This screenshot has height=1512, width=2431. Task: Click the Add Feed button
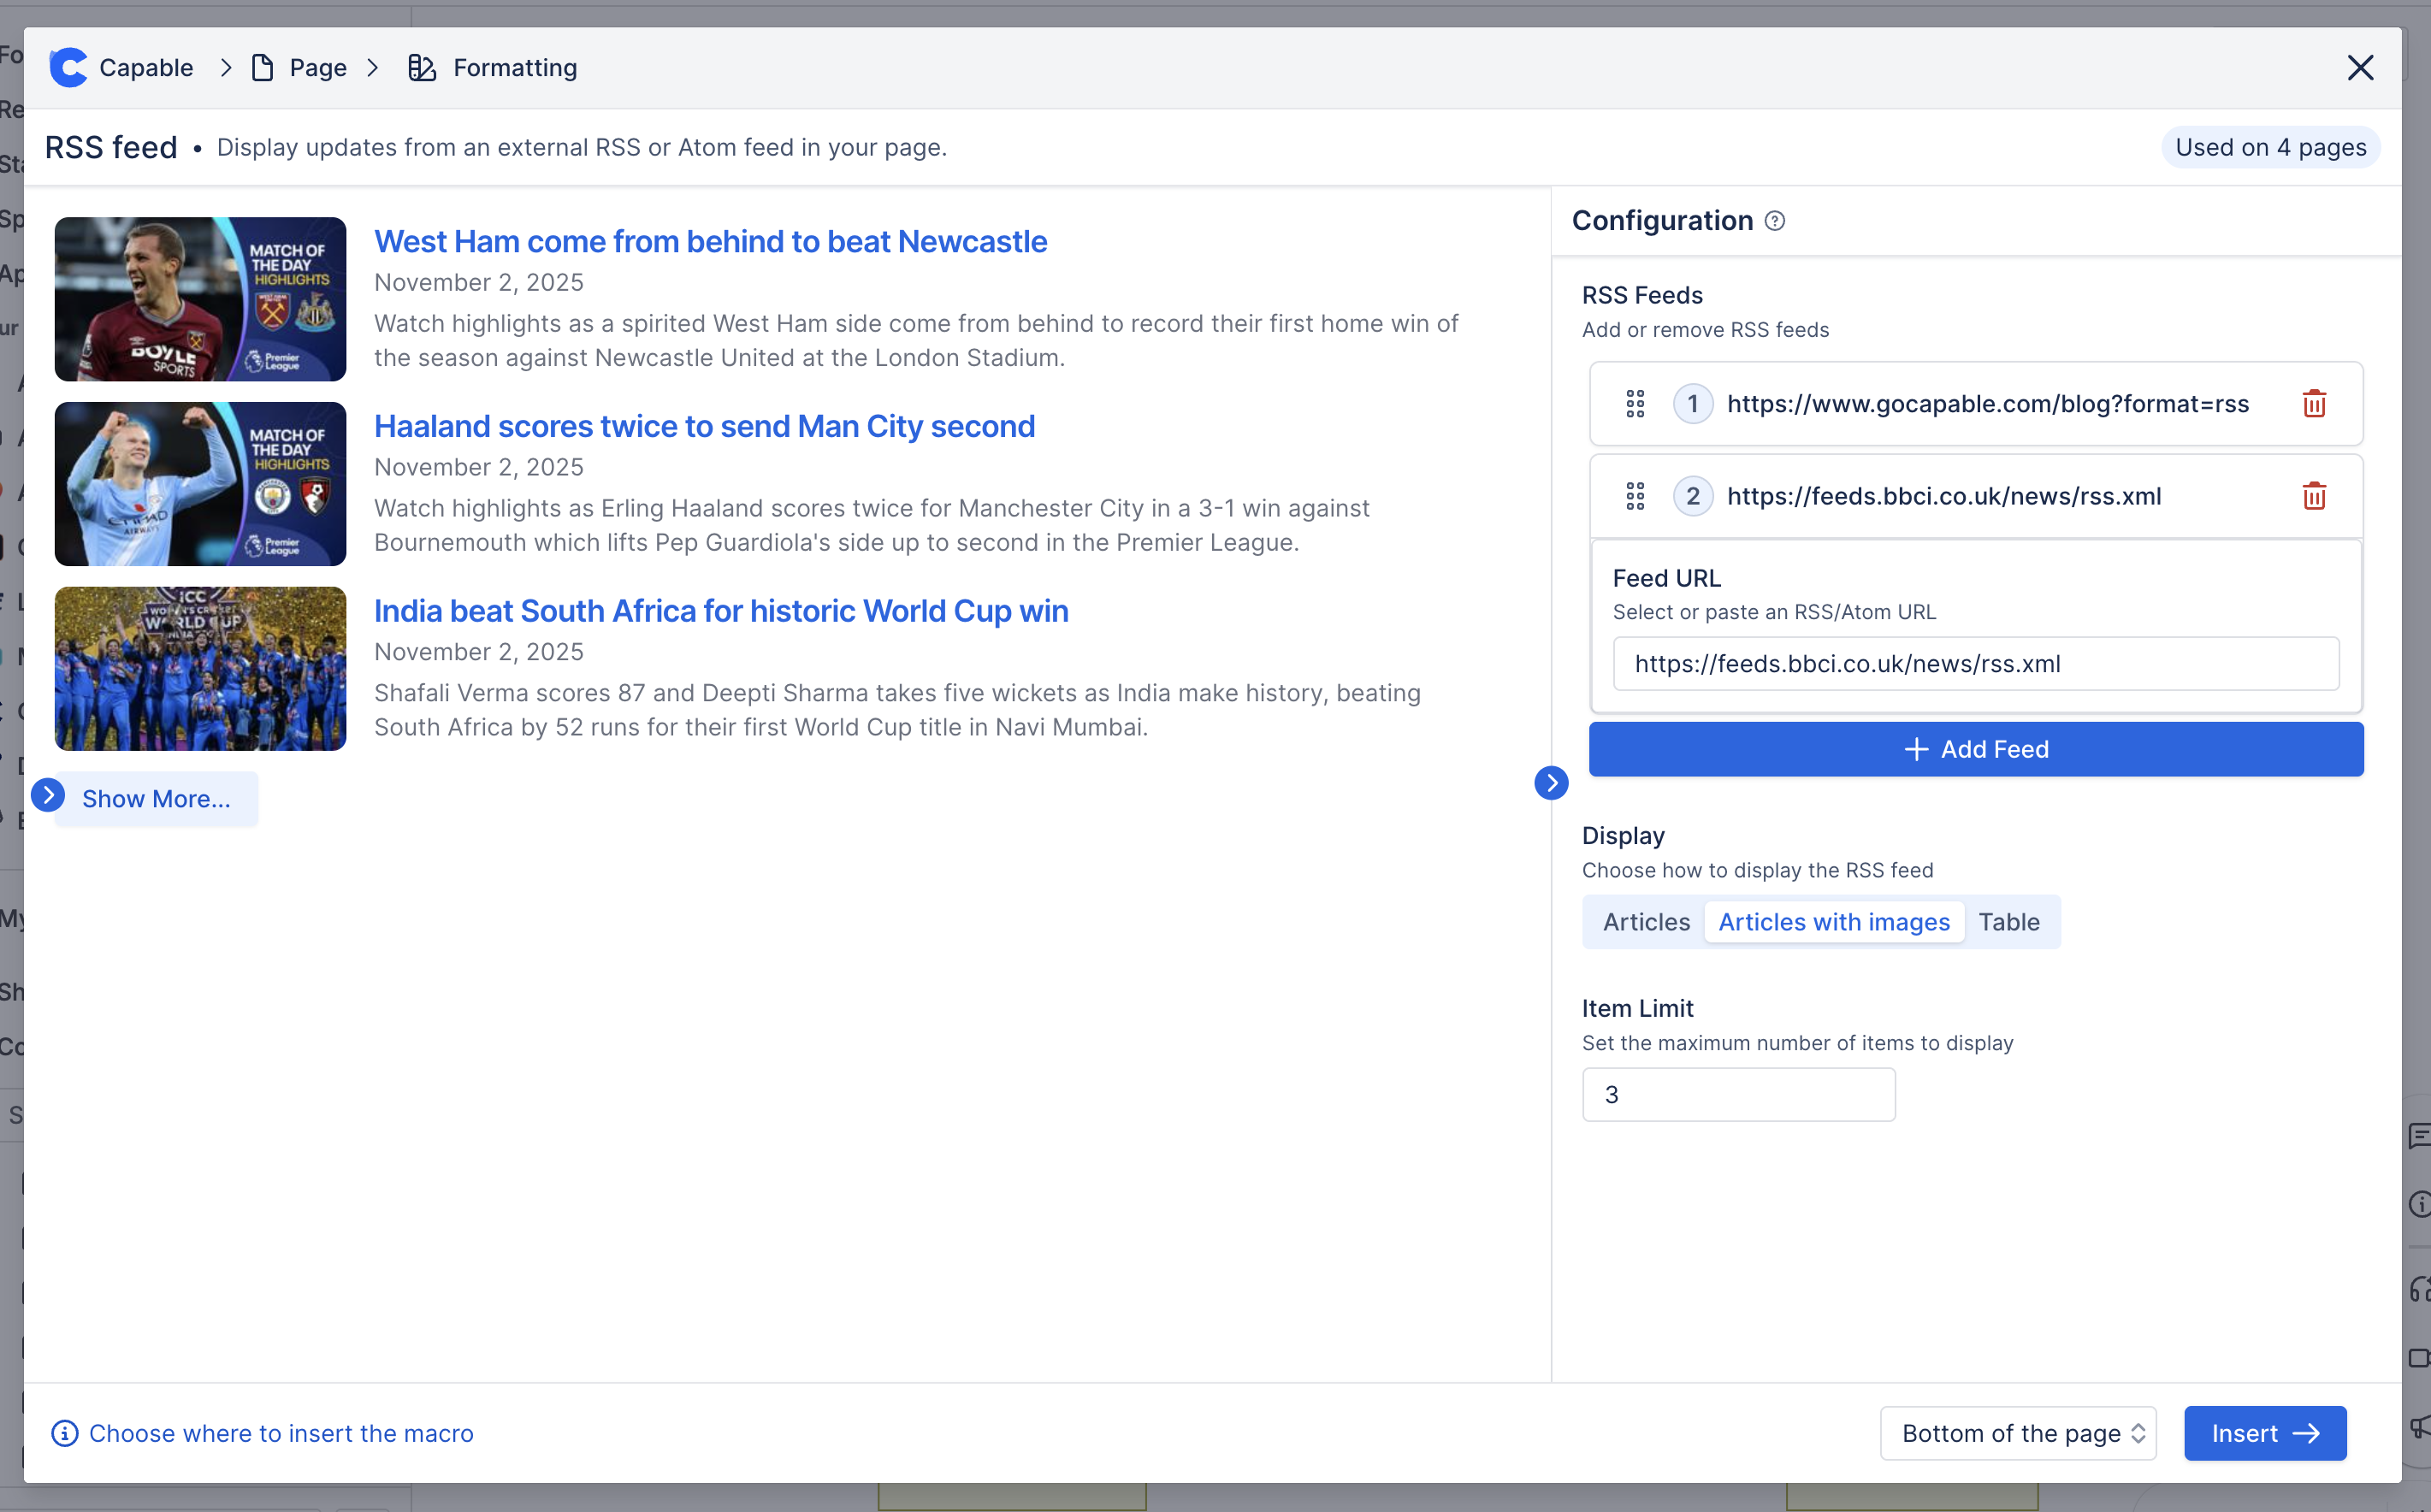1976,749
